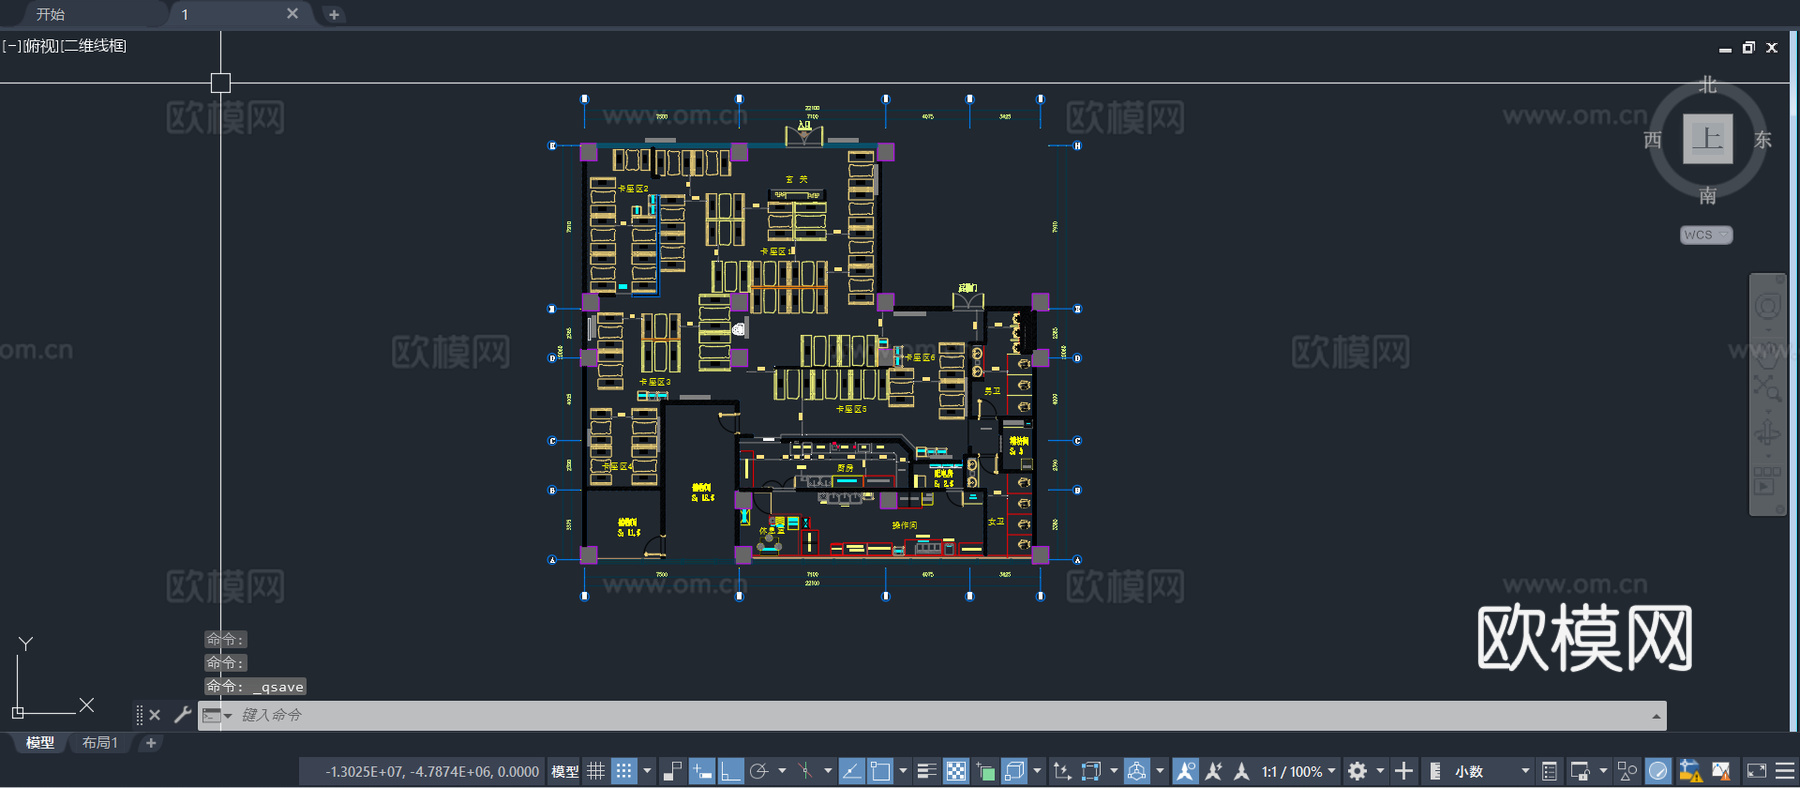Open the 1:1 / 100% annotation scale list
Screen dimensions: 1800x788
tap(1299, 771)
